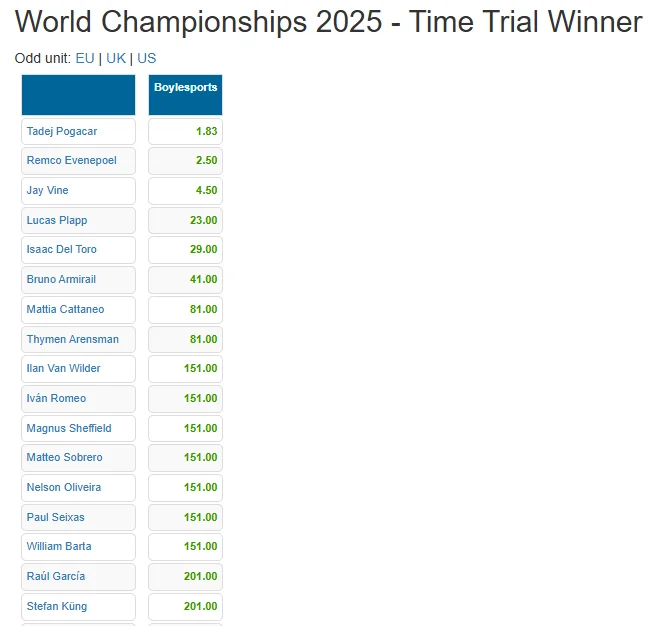The image size is (654, 626).
Task: Choose the 4.50 odds for Jay Vine
Action: coord(206,190)
